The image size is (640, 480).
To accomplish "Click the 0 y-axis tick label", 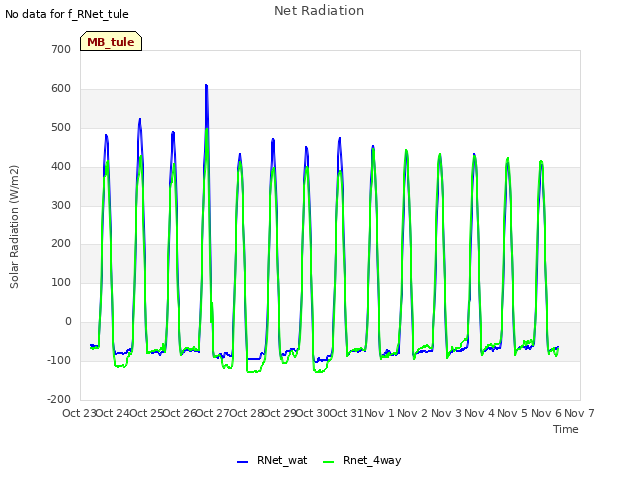I will coord(68,322).
